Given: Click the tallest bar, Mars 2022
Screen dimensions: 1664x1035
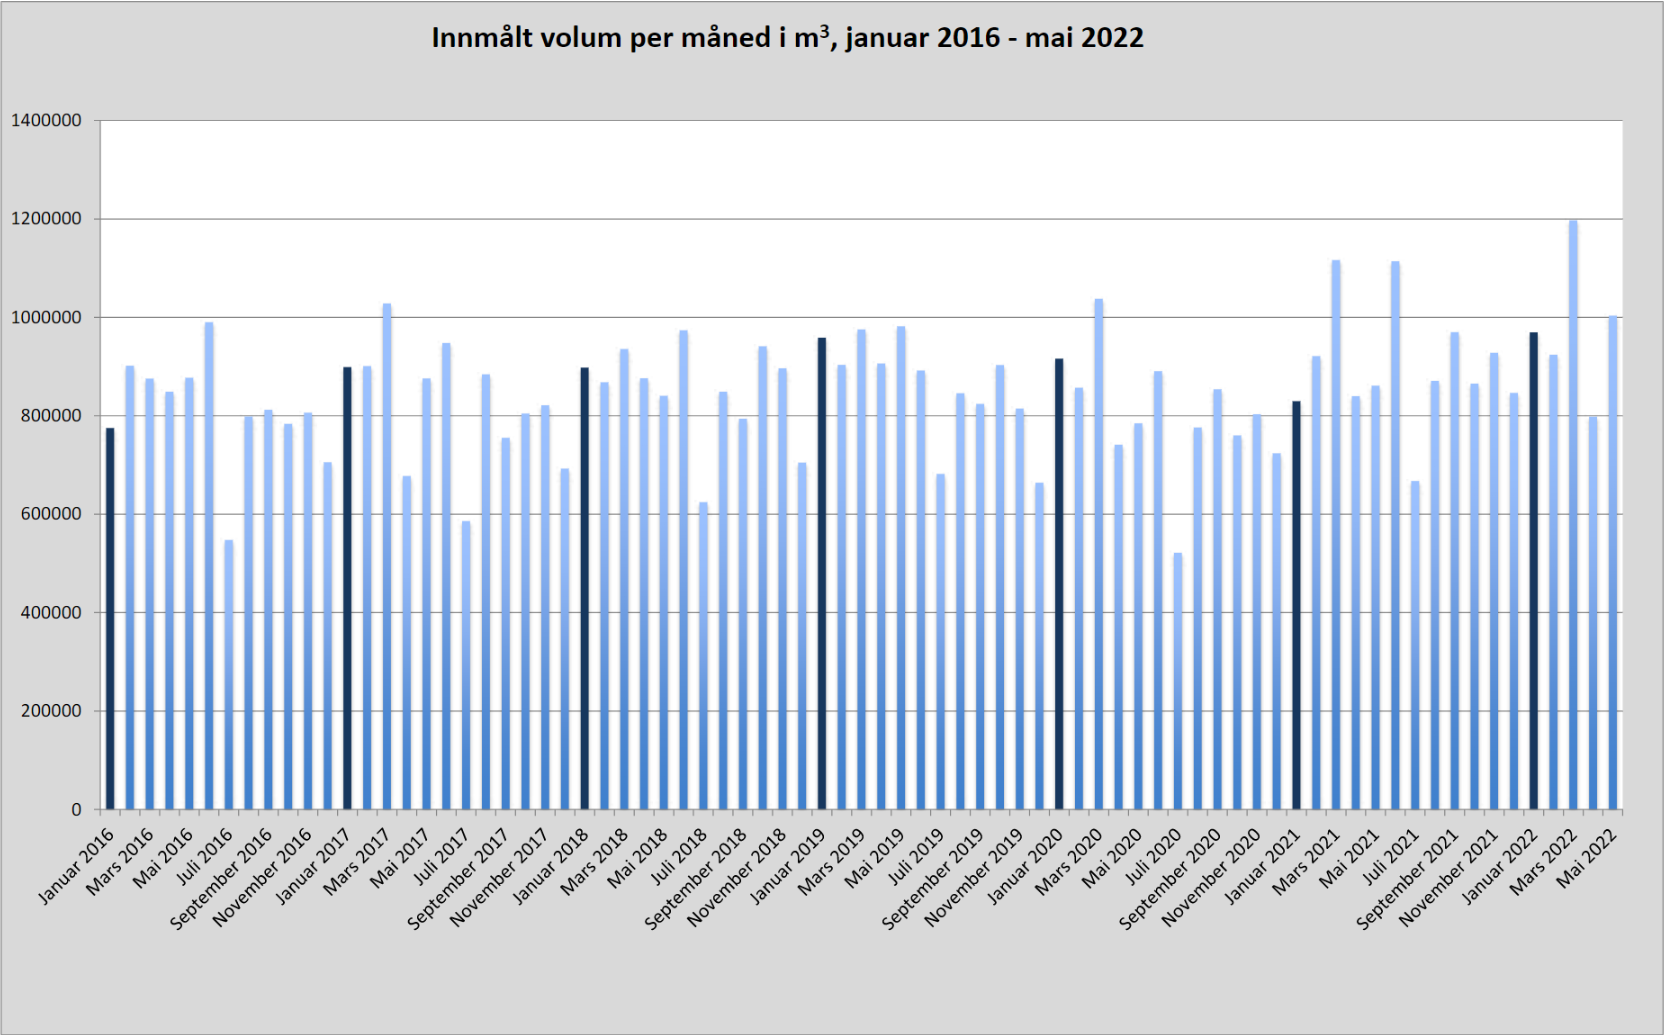Looking at the screenshot, I should point(1573,515).
